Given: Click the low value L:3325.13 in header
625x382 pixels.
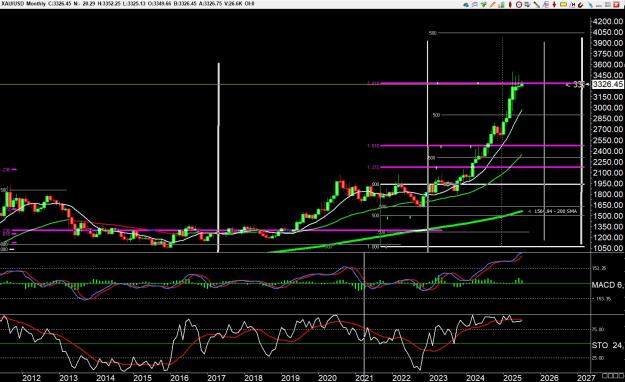Looking at the screenshot, I should 135,4.
